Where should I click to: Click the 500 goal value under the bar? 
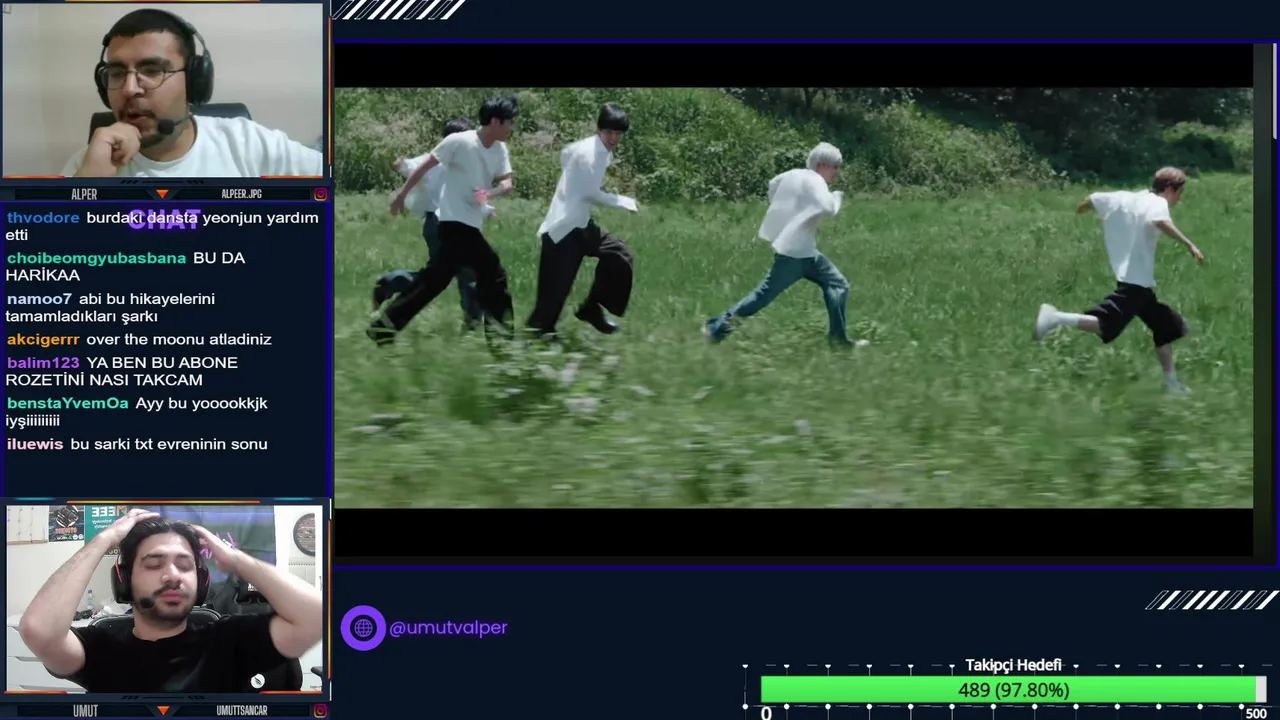[1256, 713]
